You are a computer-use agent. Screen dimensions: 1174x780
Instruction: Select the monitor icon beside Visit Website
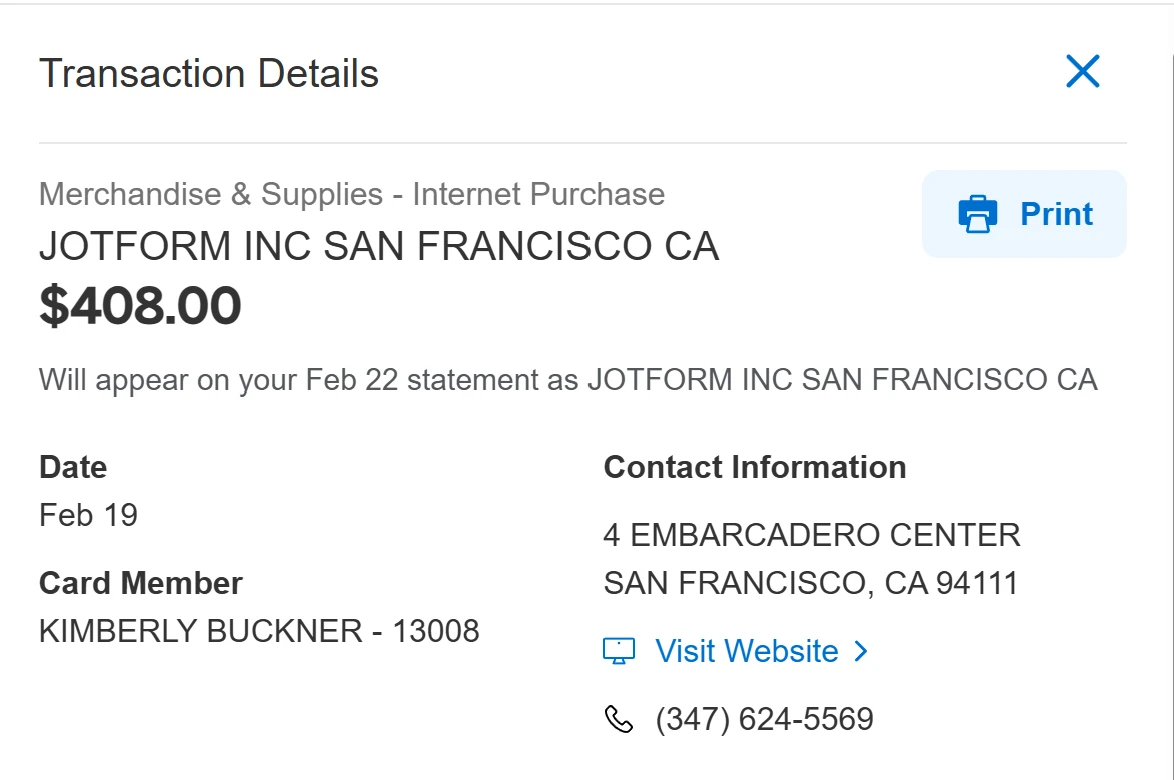620,650
